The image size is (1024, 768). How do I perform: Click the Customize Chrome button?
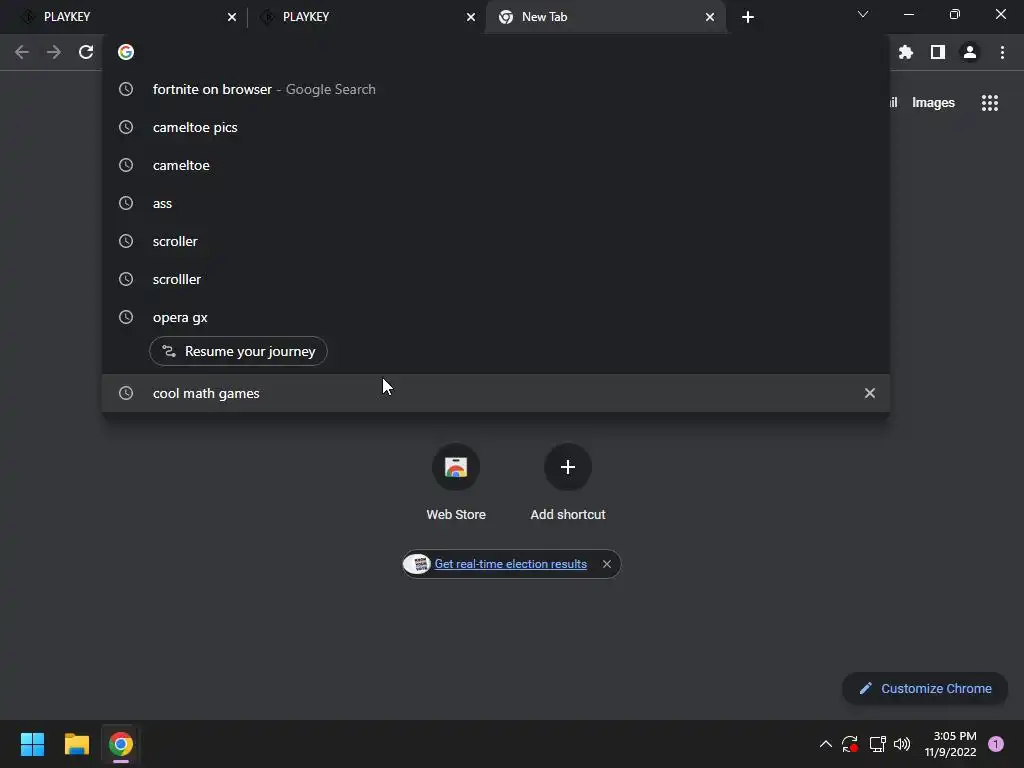coord(925,688)
